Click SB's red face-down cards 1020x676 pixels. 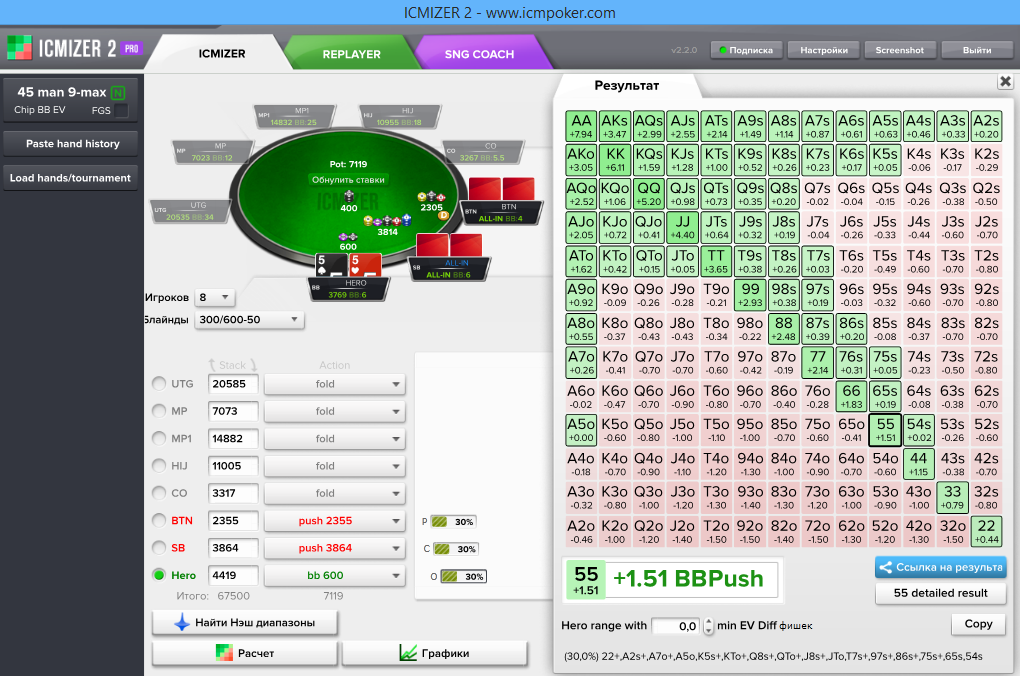coord(449,245)
